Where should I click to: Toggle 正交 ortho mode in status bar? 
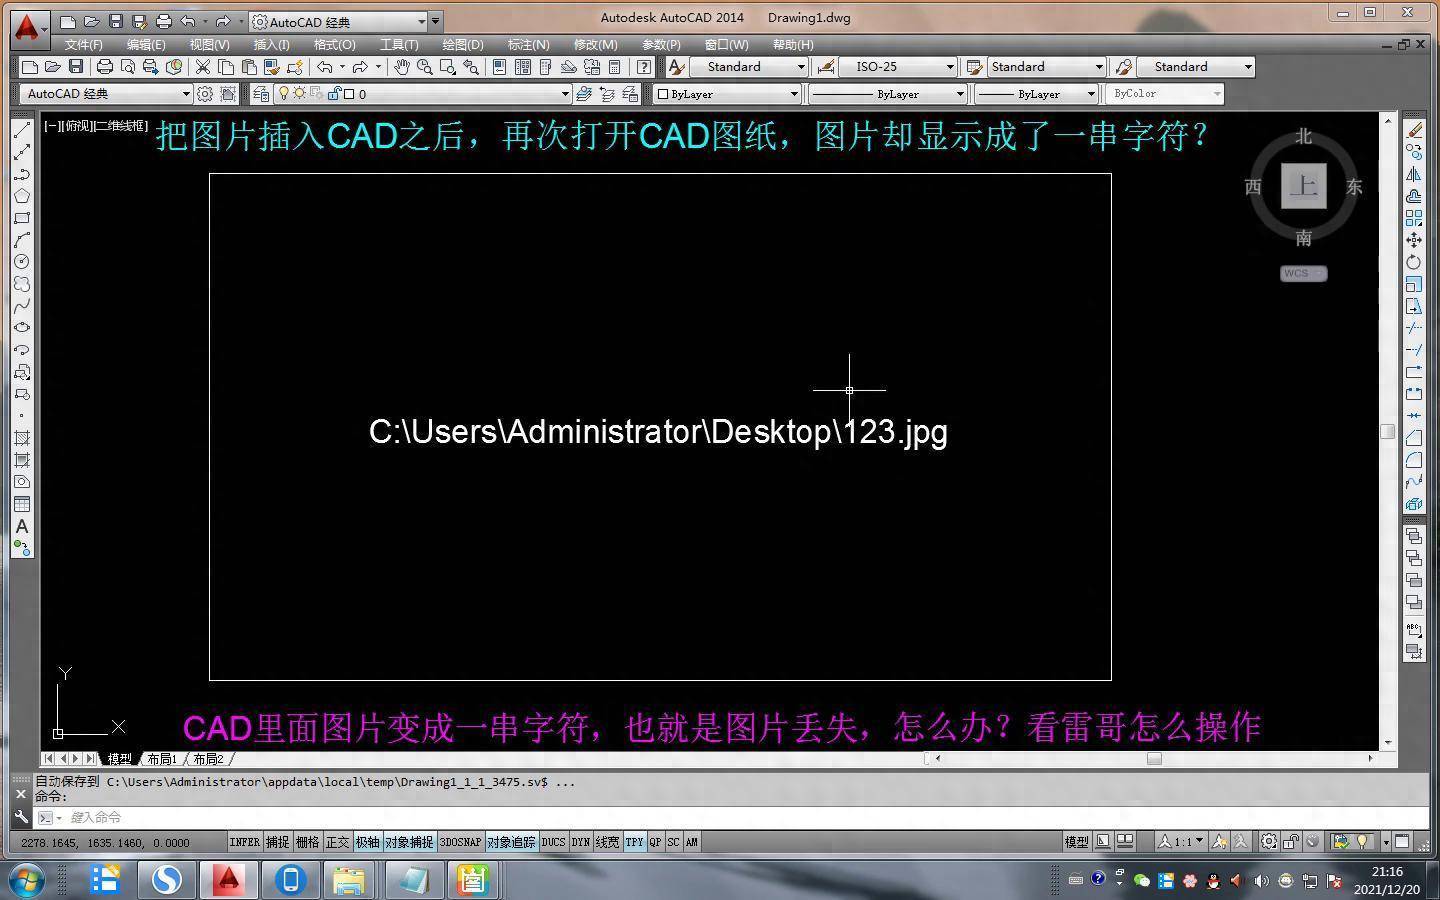(337, 842)
